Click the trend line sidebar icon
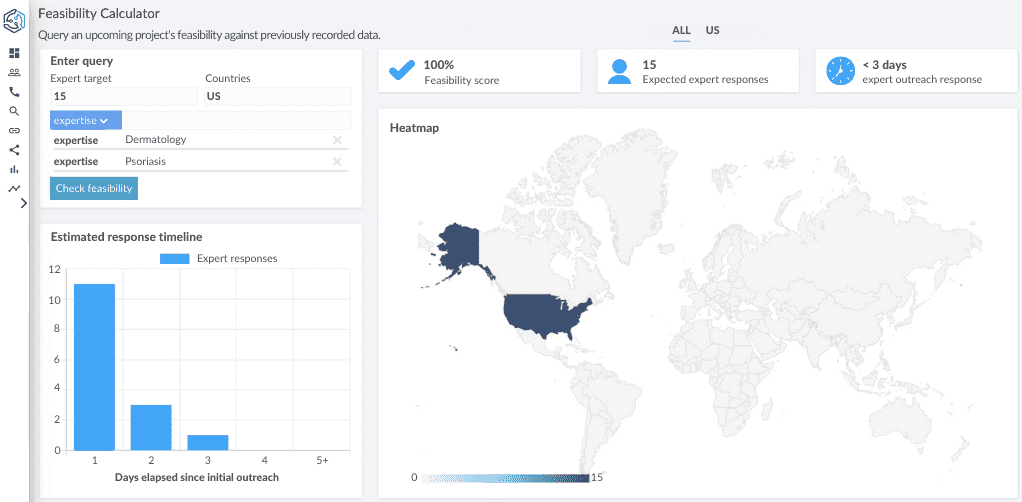The image size is (1022, 502). (14, 188)
